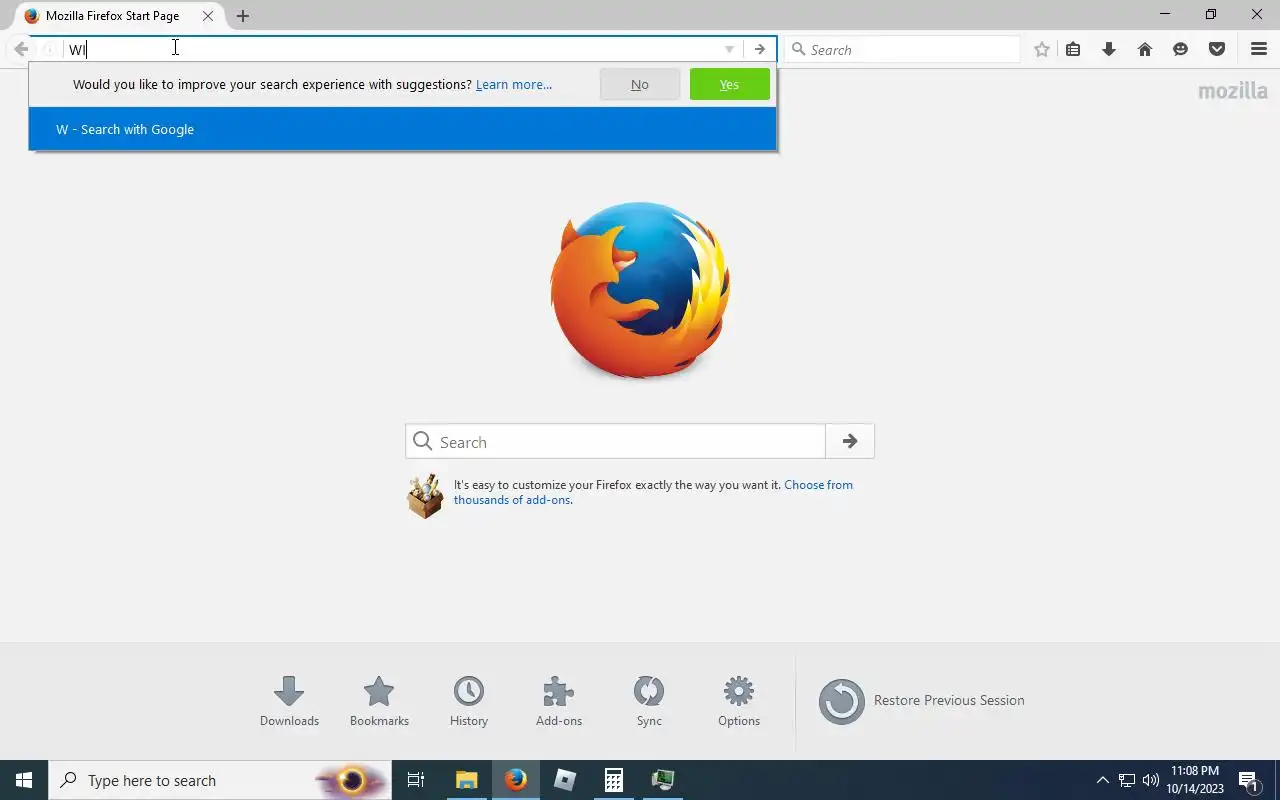Open the network tray icon
The image size is (1280, 800).
click(1127, 780)
